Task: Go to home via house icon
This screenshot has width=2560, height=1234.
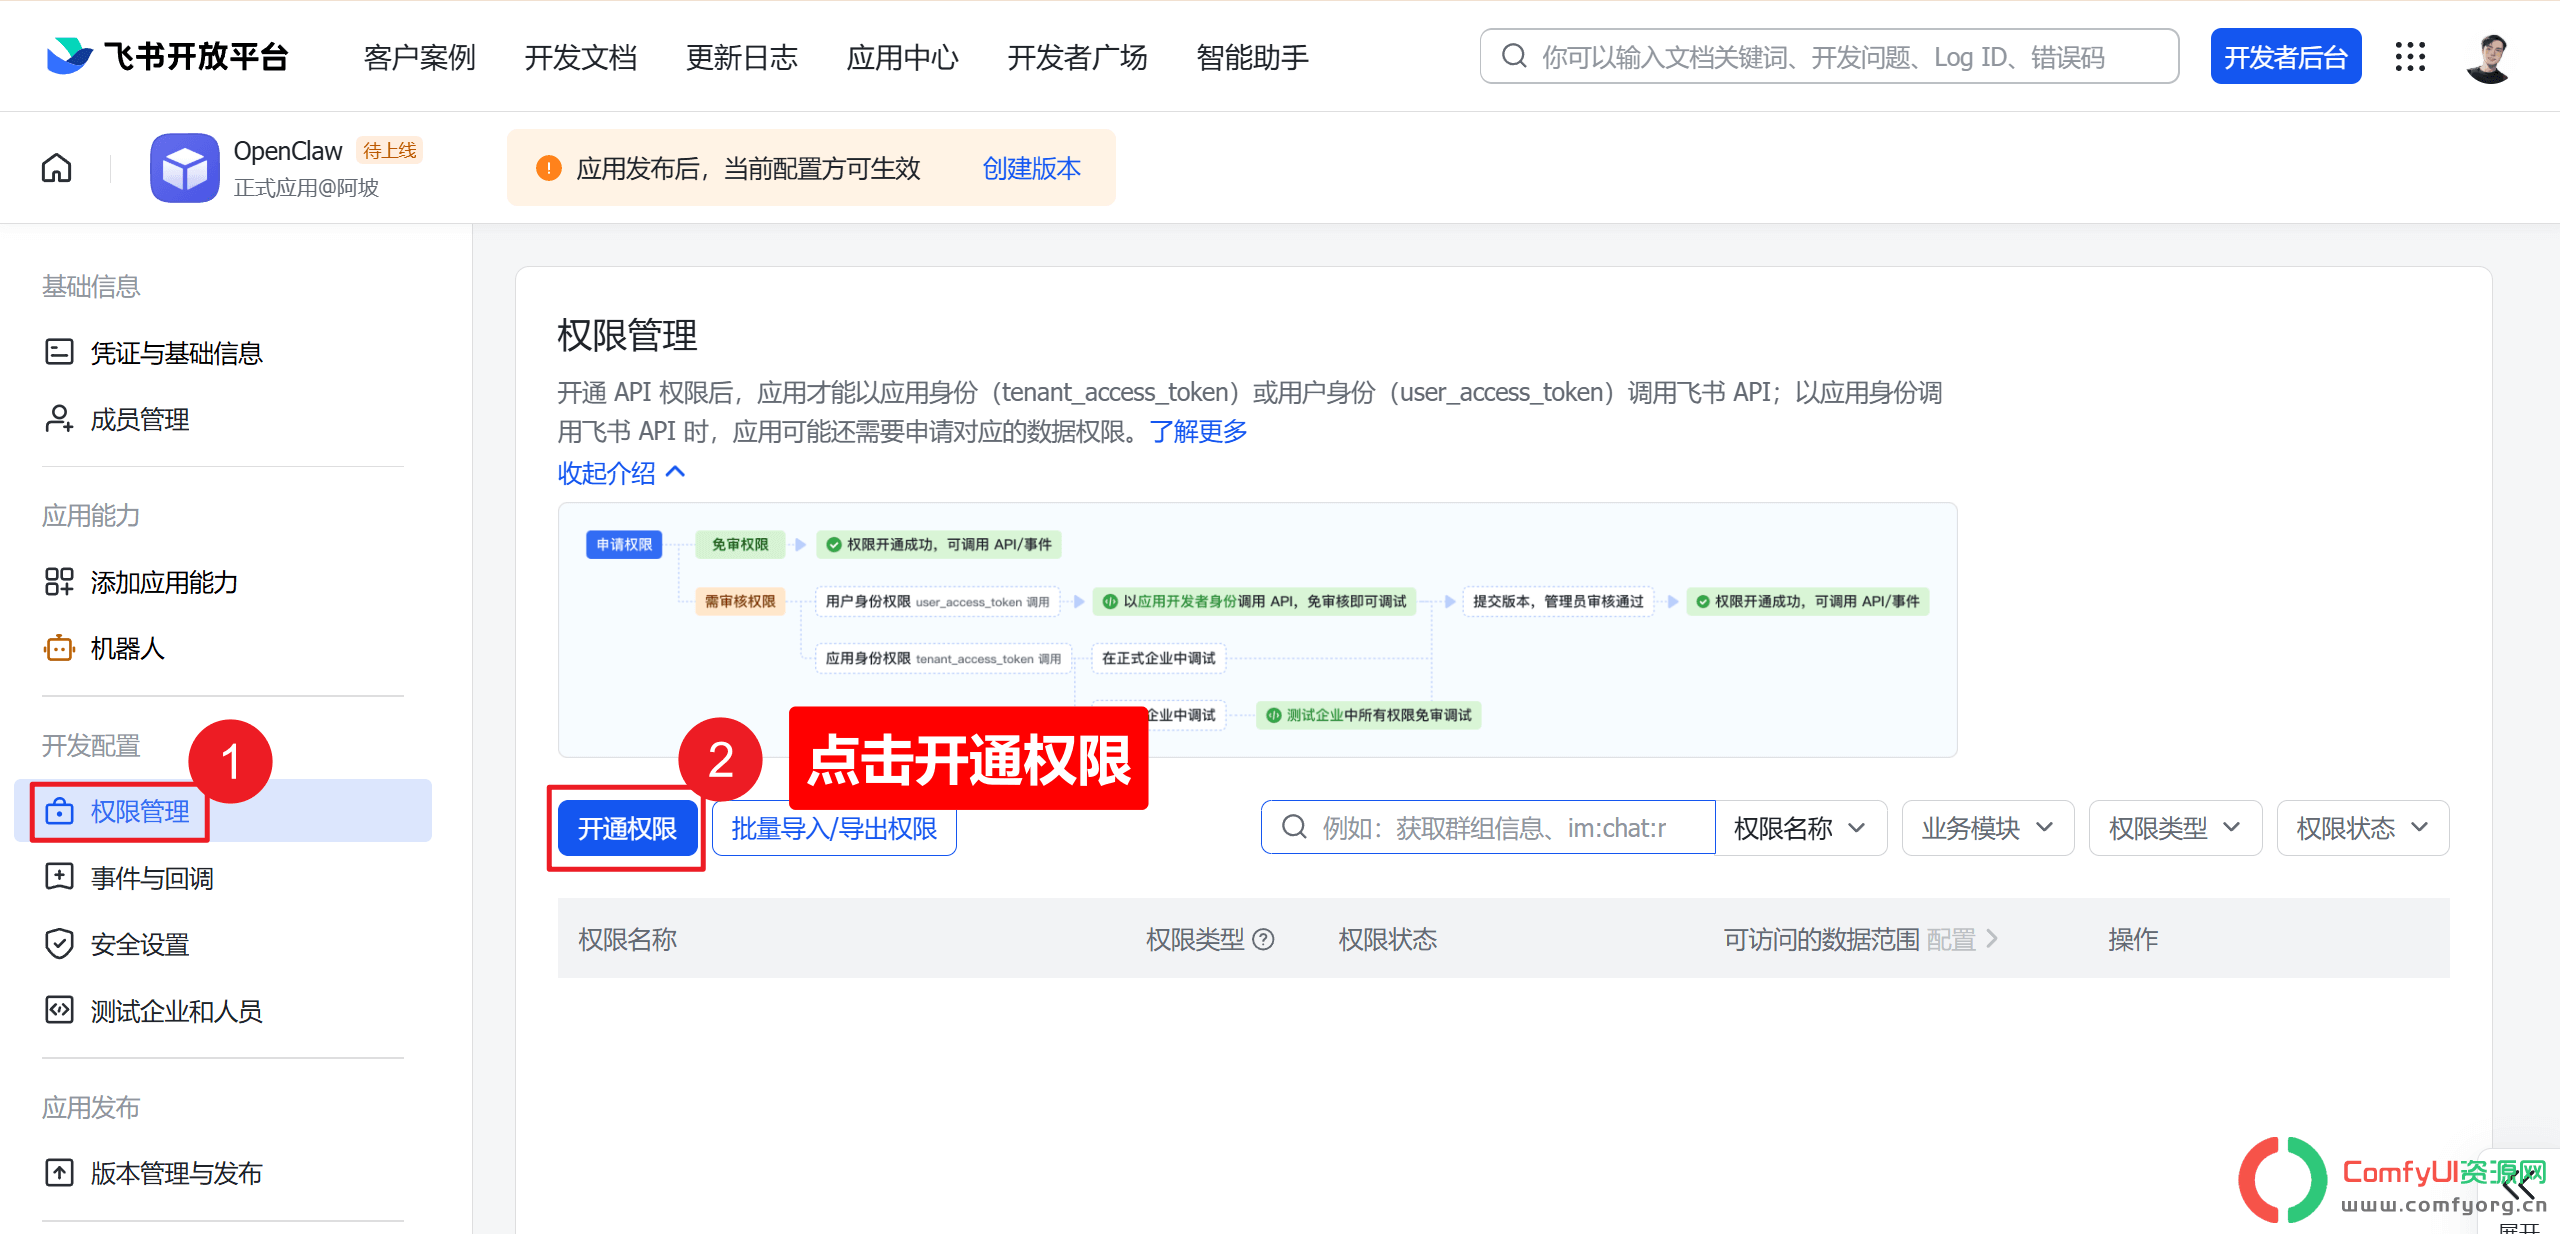Action: point(57,168)
